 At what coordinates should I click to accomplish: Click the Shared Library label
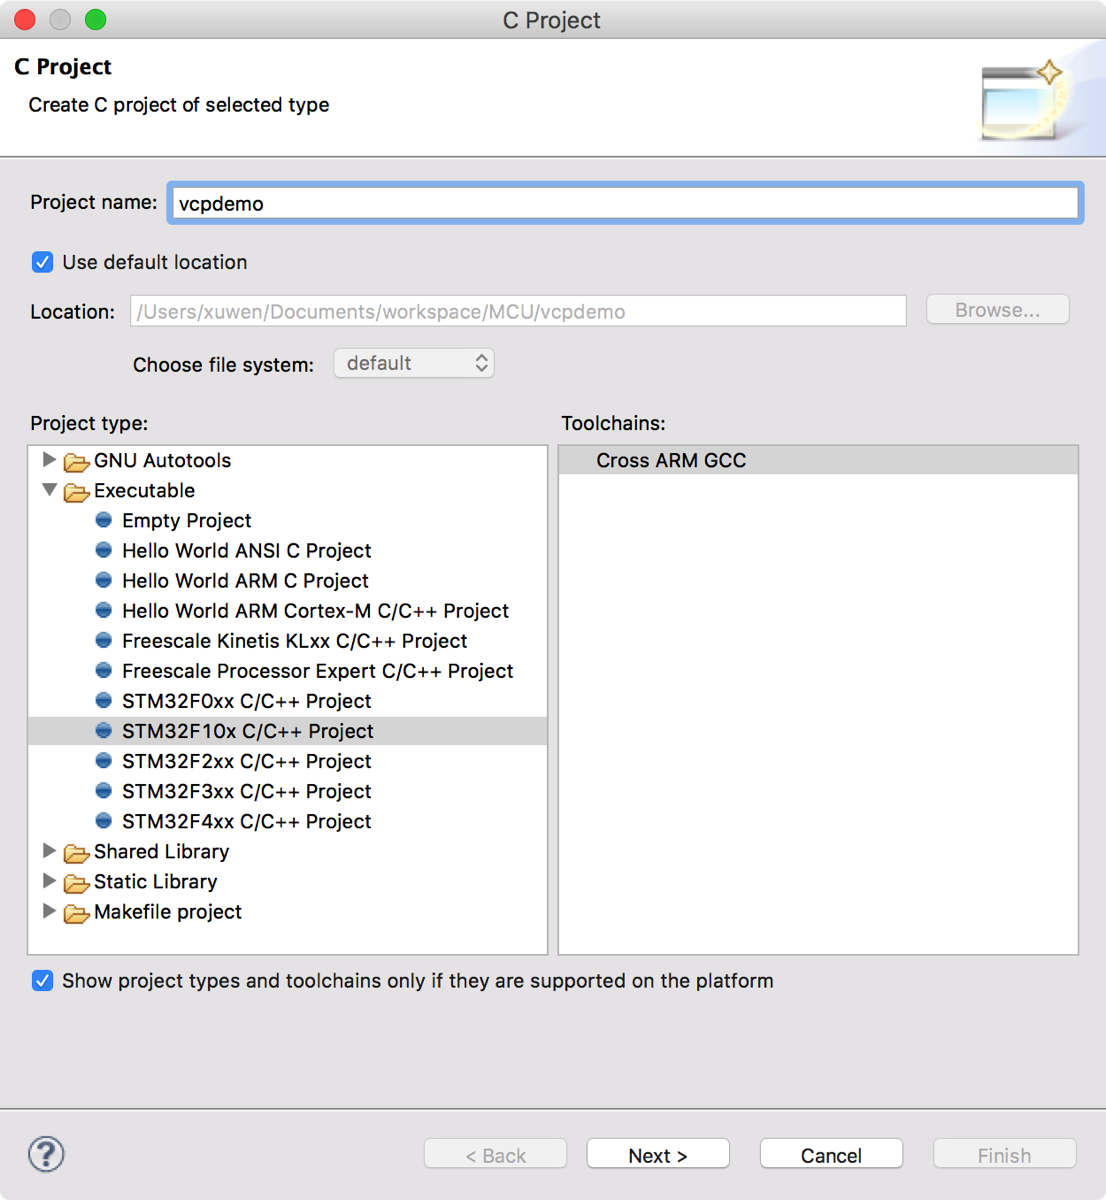161,851
